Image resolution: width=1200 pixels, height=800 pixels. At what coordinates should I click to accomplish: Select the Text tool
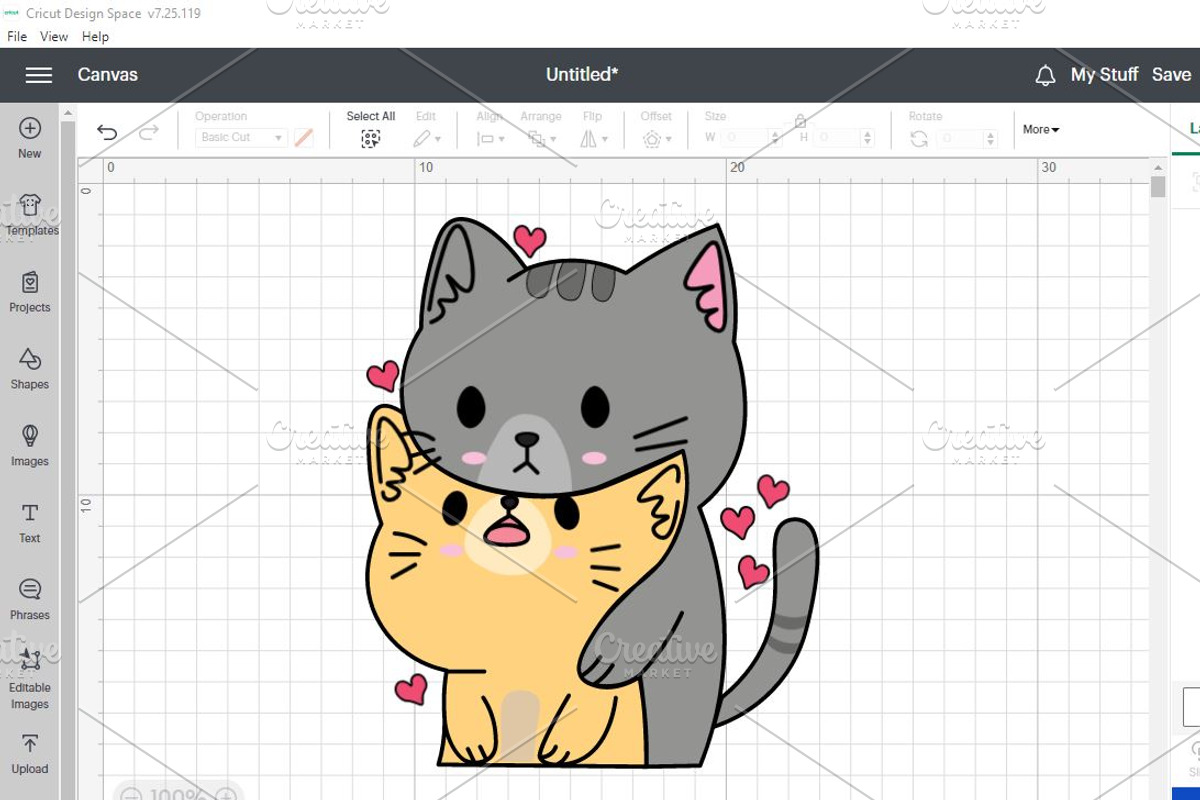[30, 523]
